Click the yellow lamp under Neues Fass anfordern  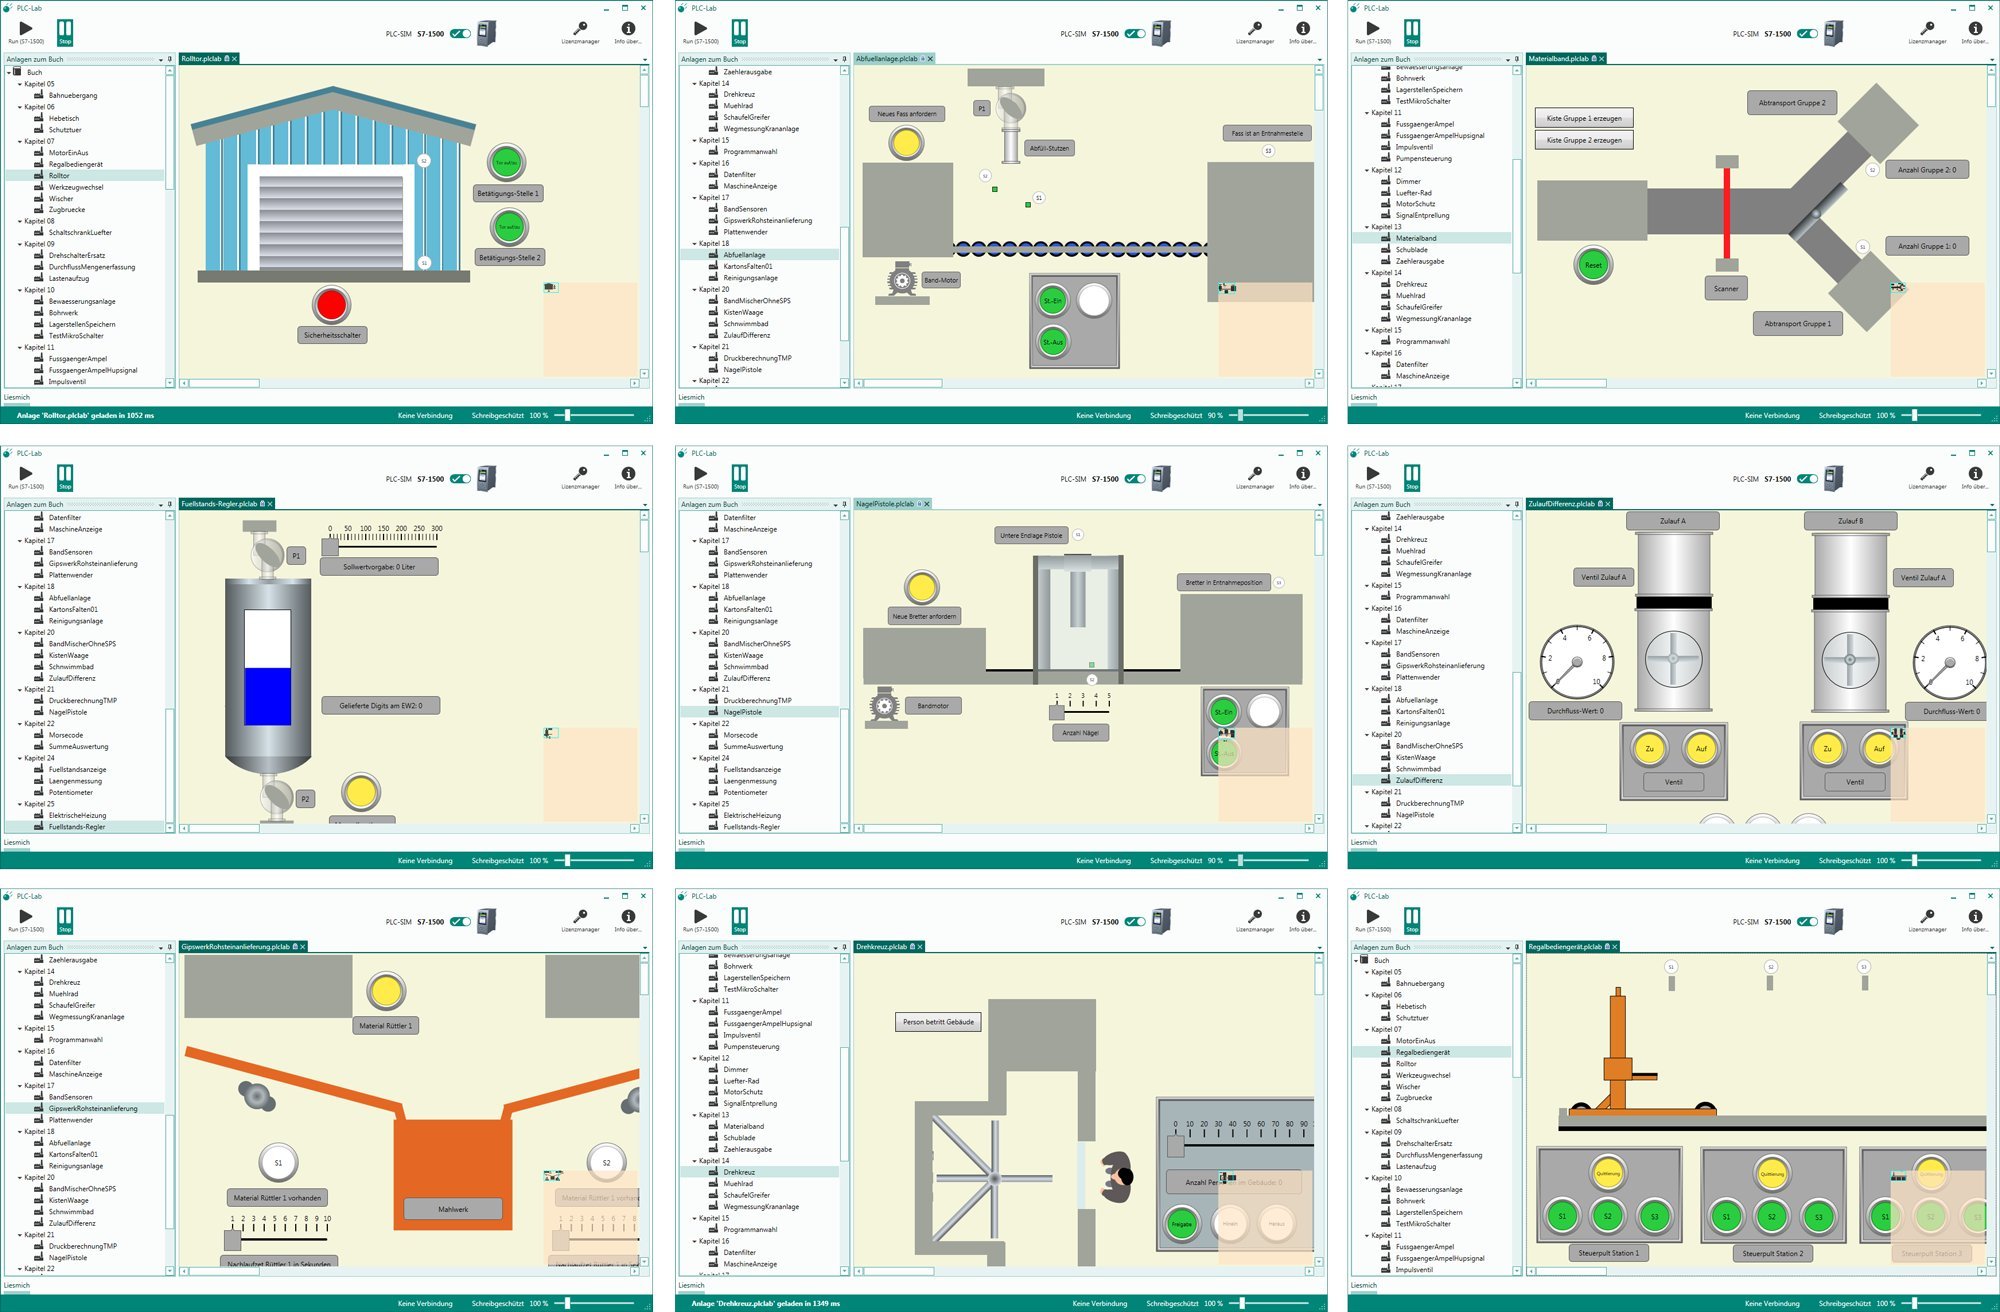906,143
